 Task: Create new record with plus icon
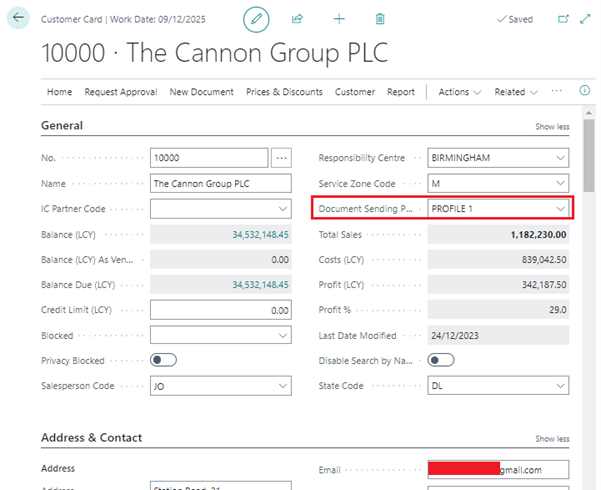339,19
